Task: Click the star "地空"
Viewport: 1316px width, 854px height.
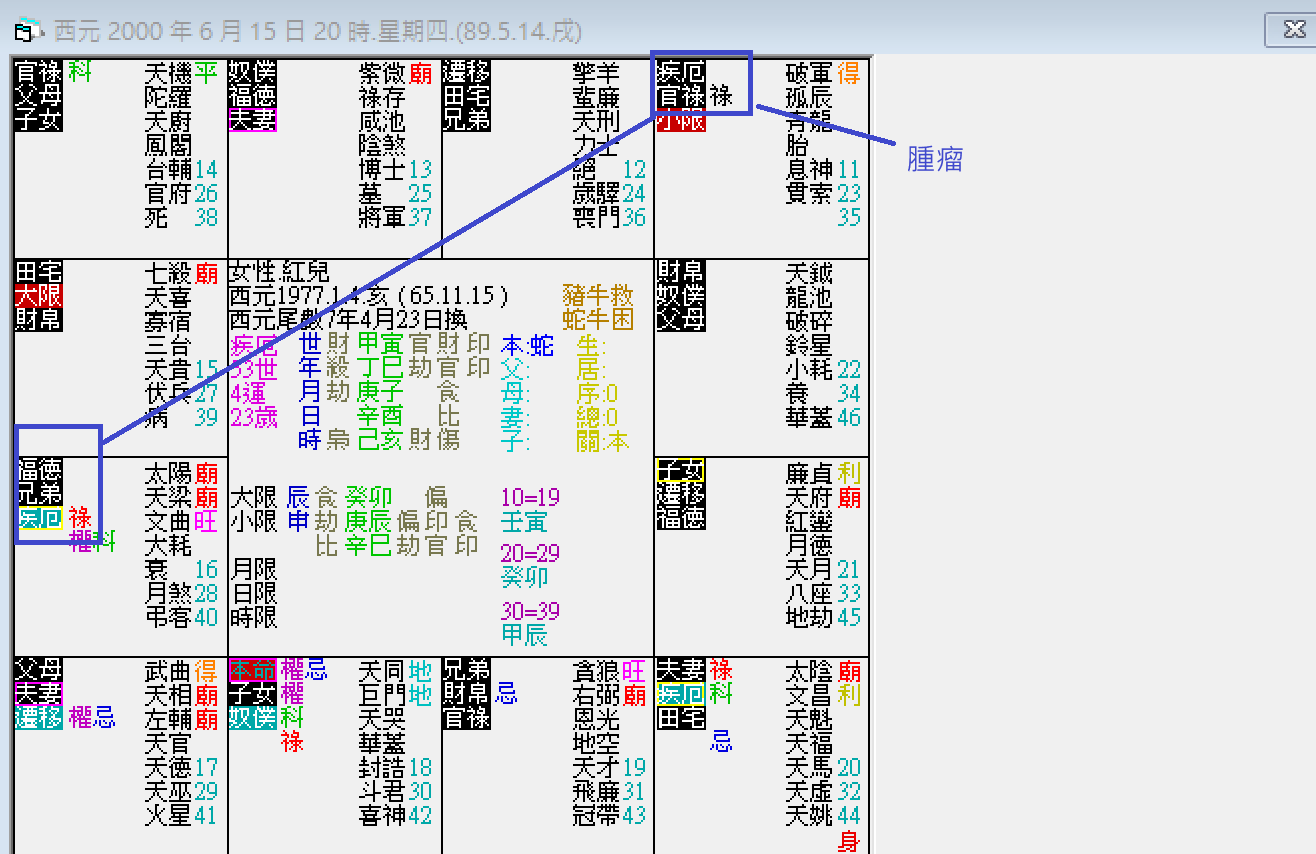Action: (596, 743)
